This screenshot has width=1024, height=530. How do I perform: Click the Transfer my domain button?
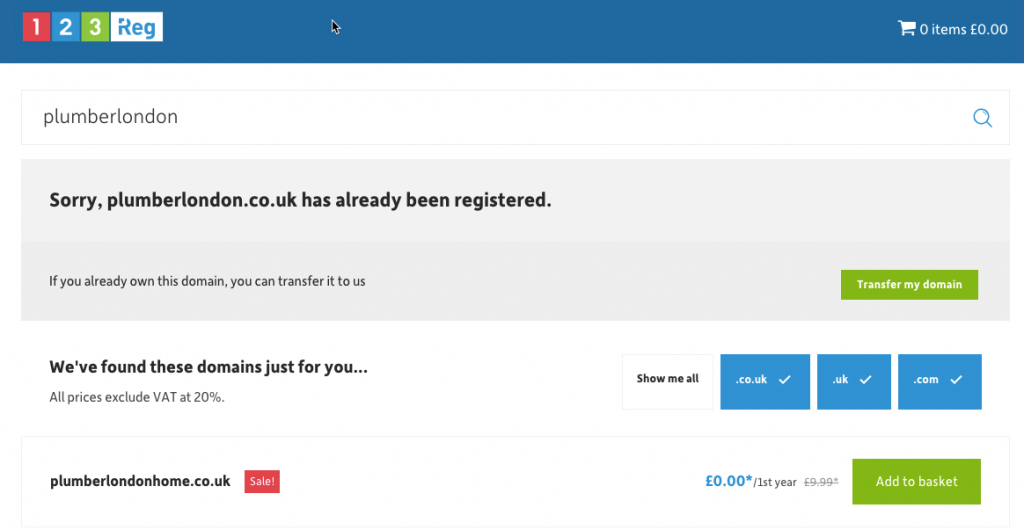909,285
